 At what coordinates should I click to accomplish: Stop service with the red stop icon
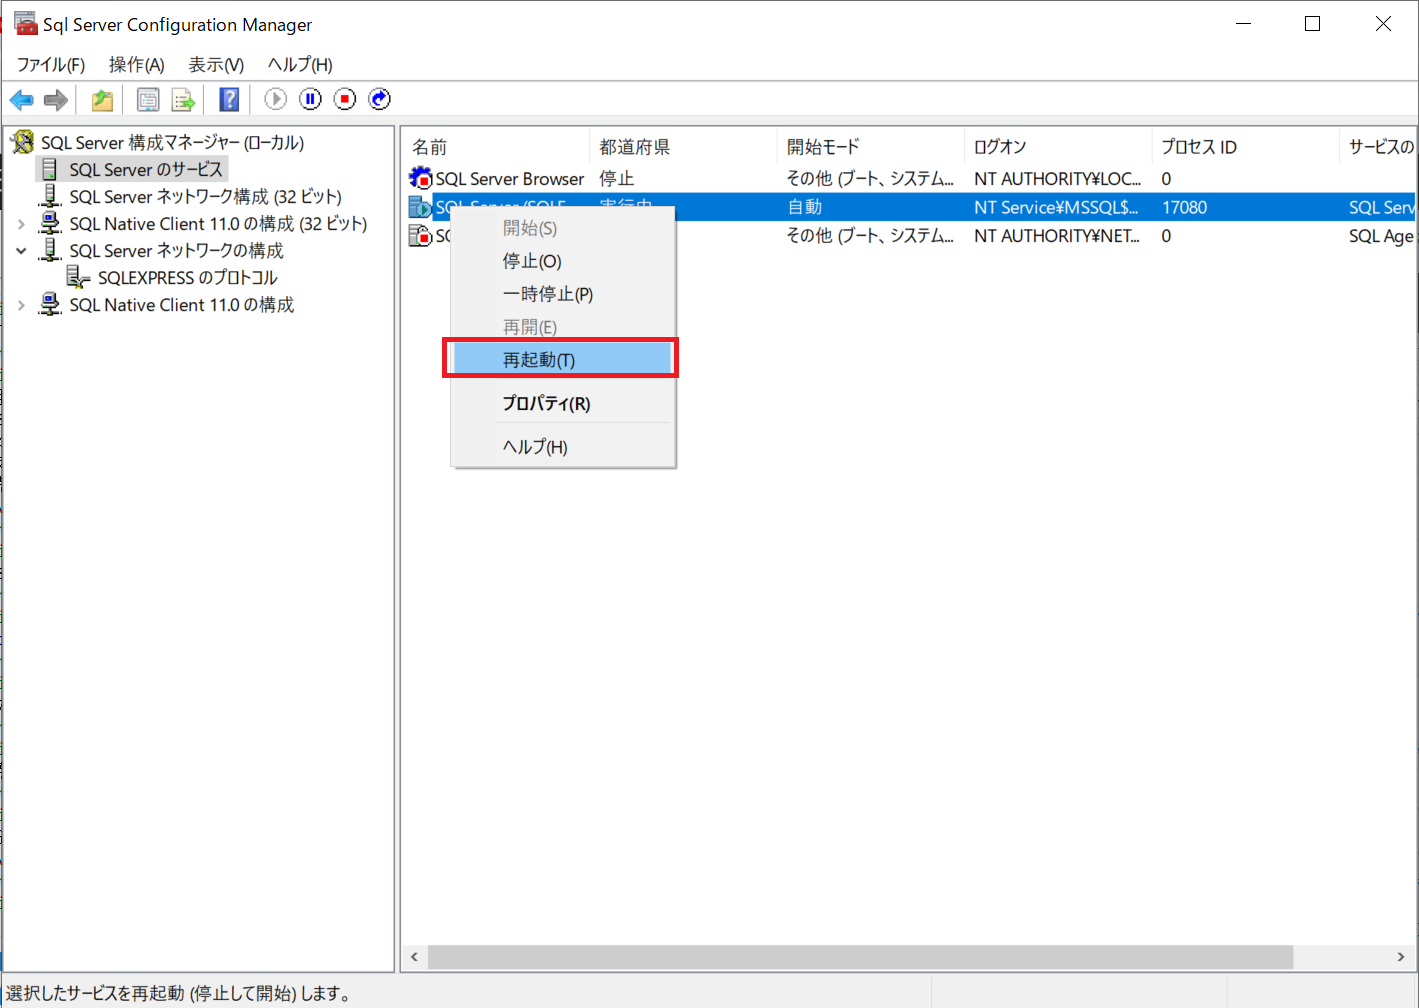pyautogui.click(x=345, y=99)
